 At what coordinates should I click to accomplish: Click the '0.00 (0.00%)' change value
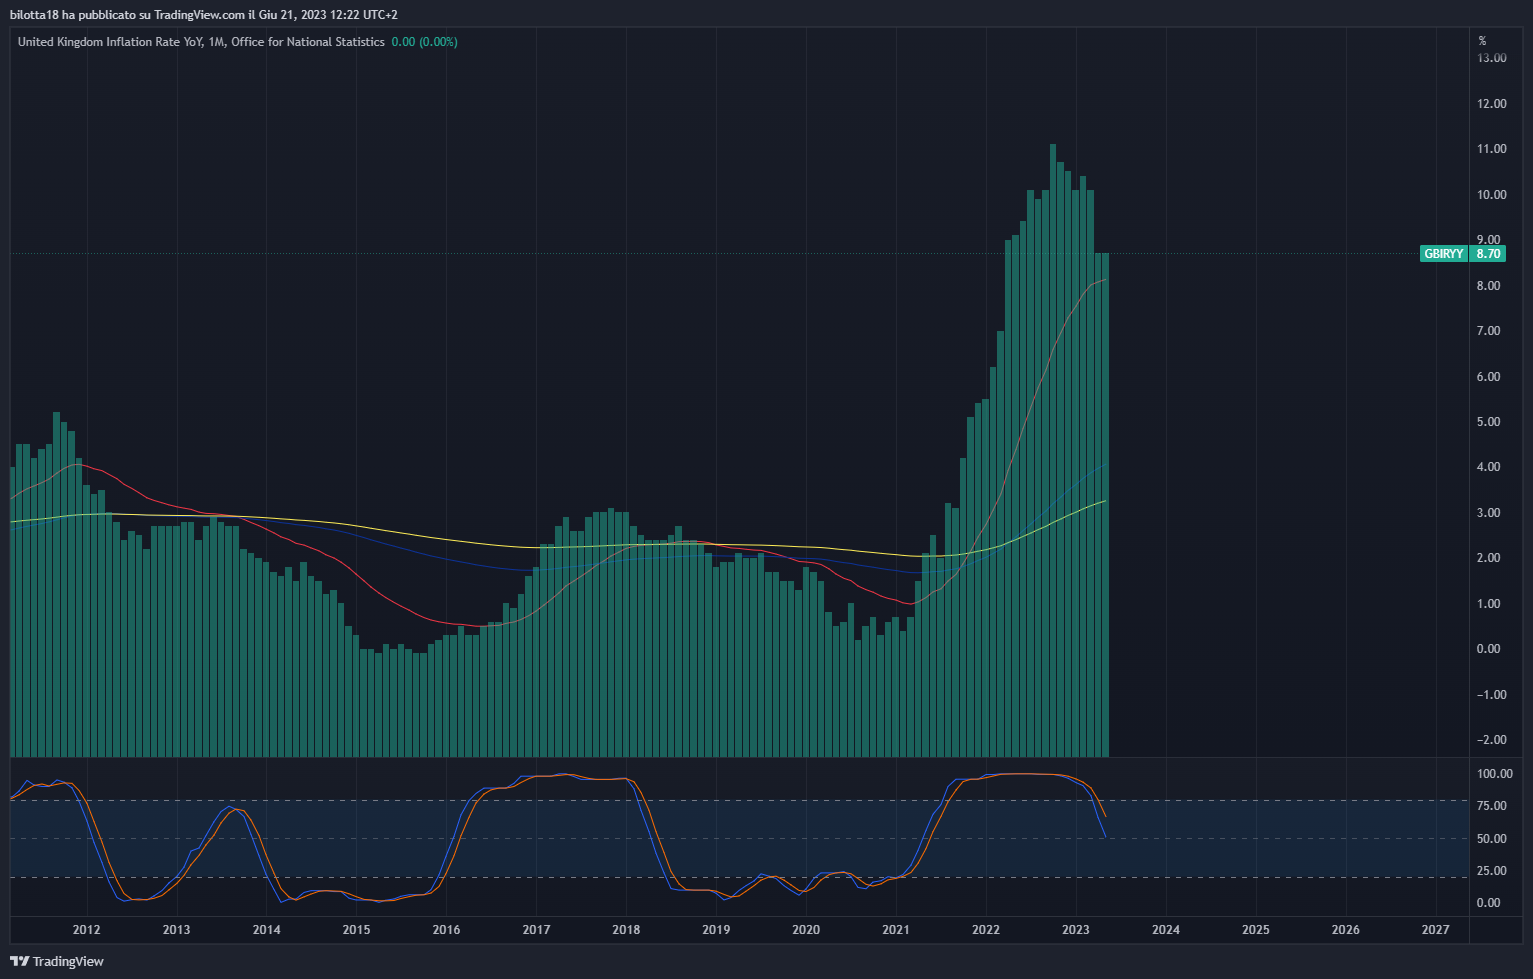click(424, 42)
